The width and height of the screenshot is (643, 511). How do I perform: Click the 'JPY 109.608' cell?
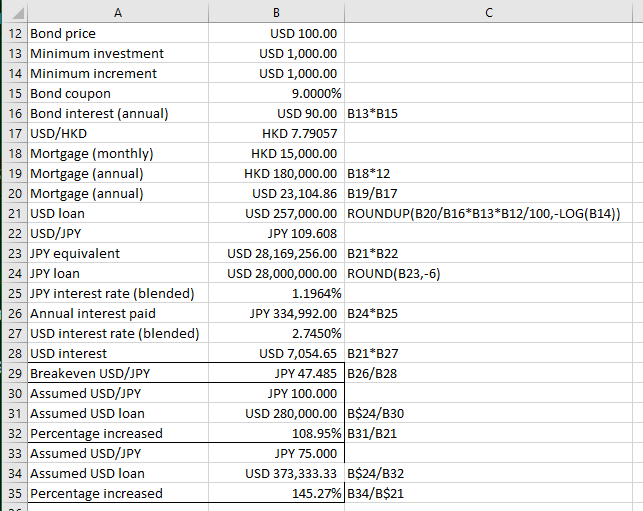click(x=276, y=233)
